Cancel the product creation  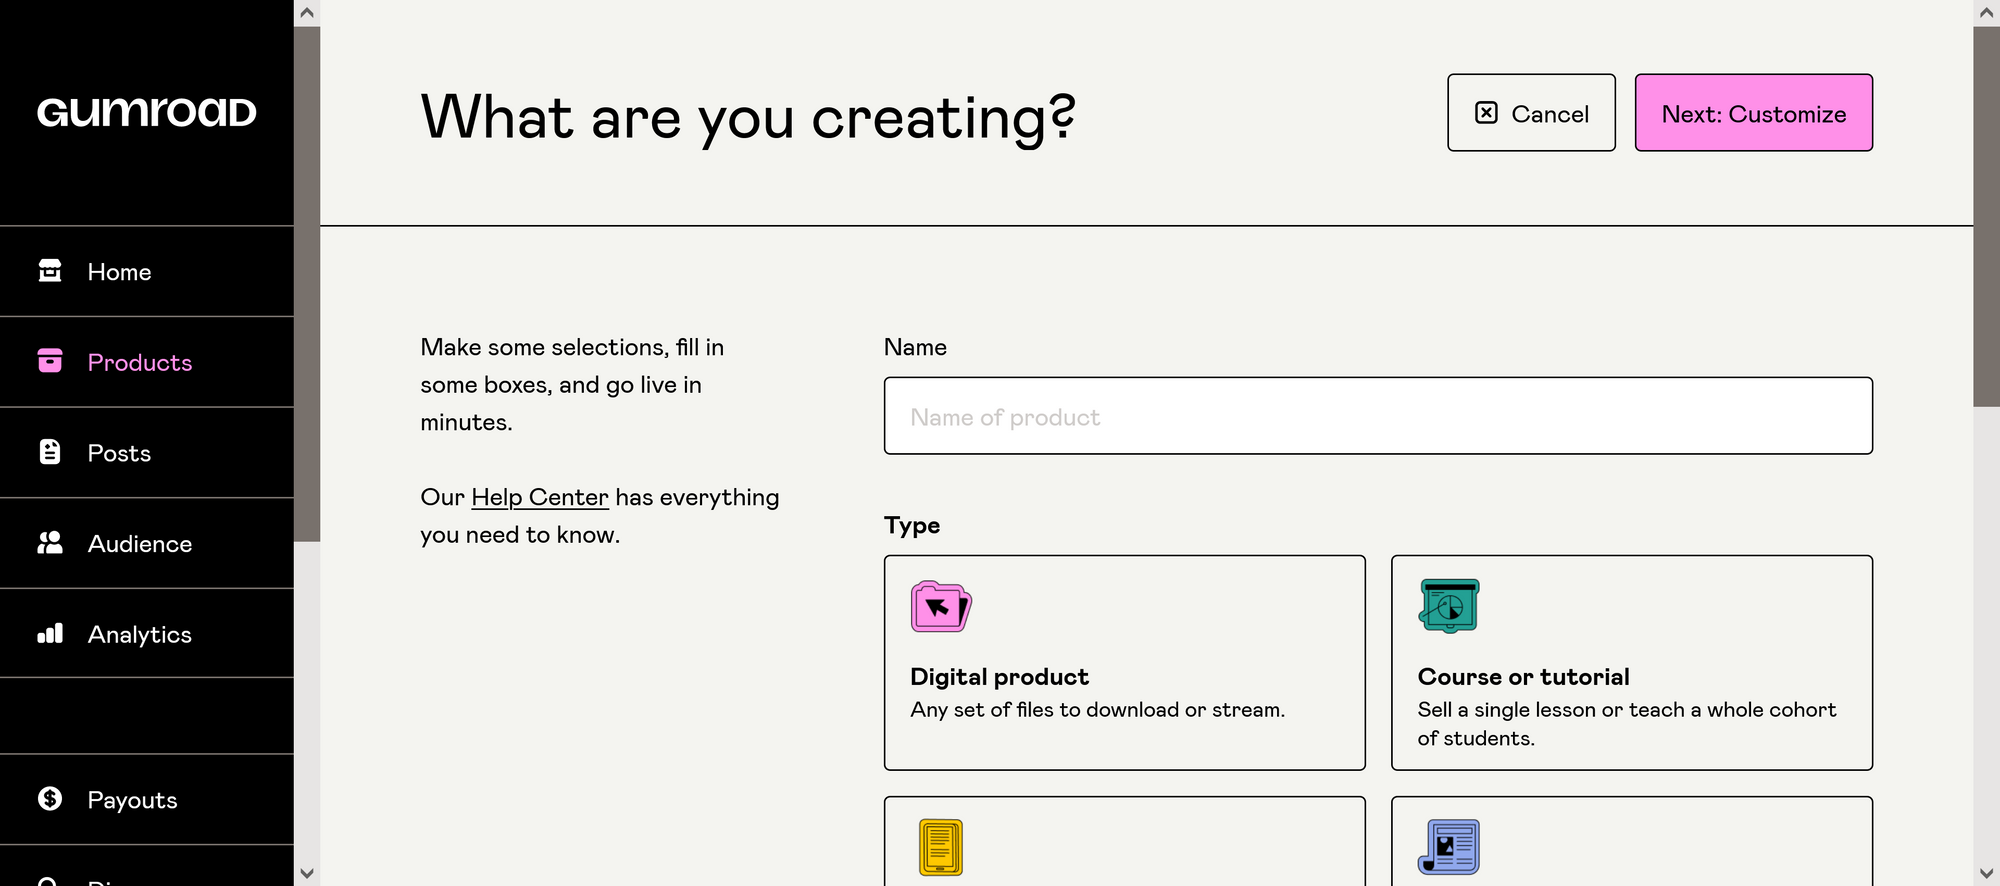[x=1531, y=113]
